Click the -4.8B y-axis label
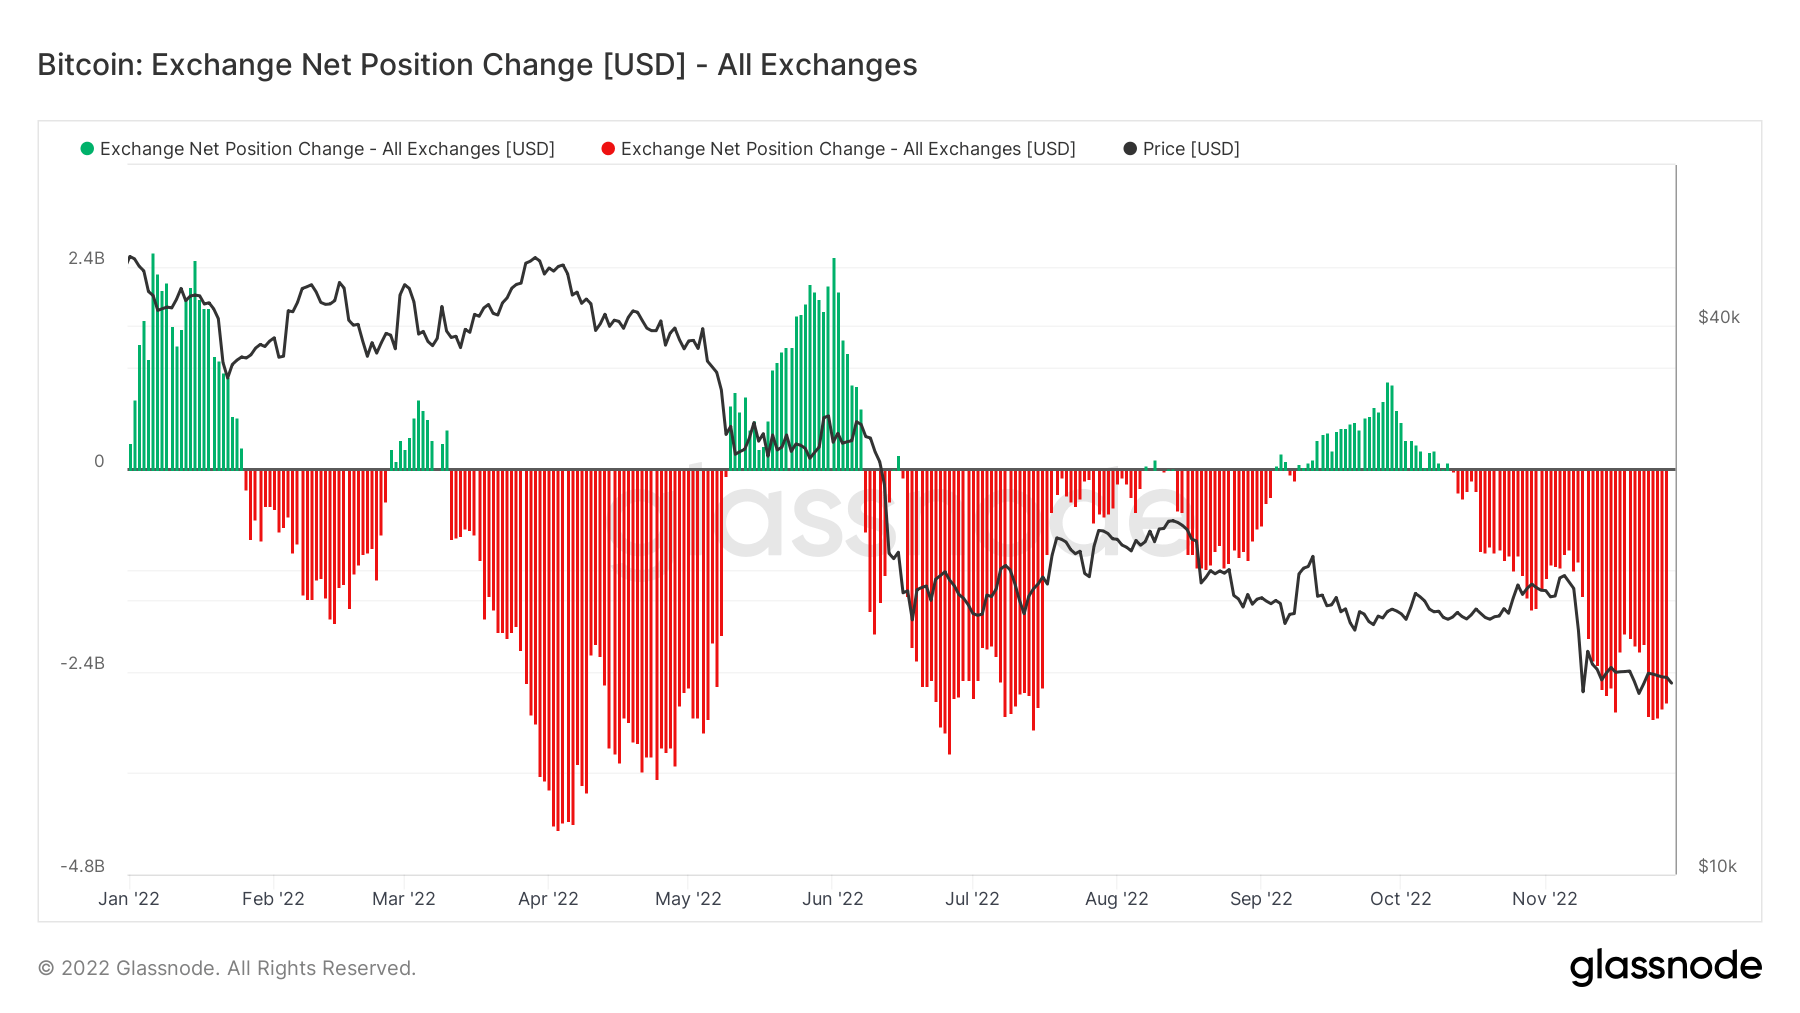The width and height of the screenshot is (1800, 1013). (x=83, y=866)
